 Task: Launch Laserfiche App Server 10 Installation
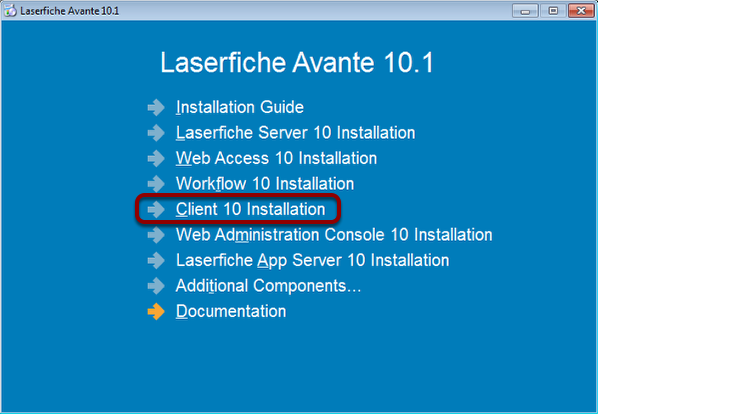[x=312, y=260]
